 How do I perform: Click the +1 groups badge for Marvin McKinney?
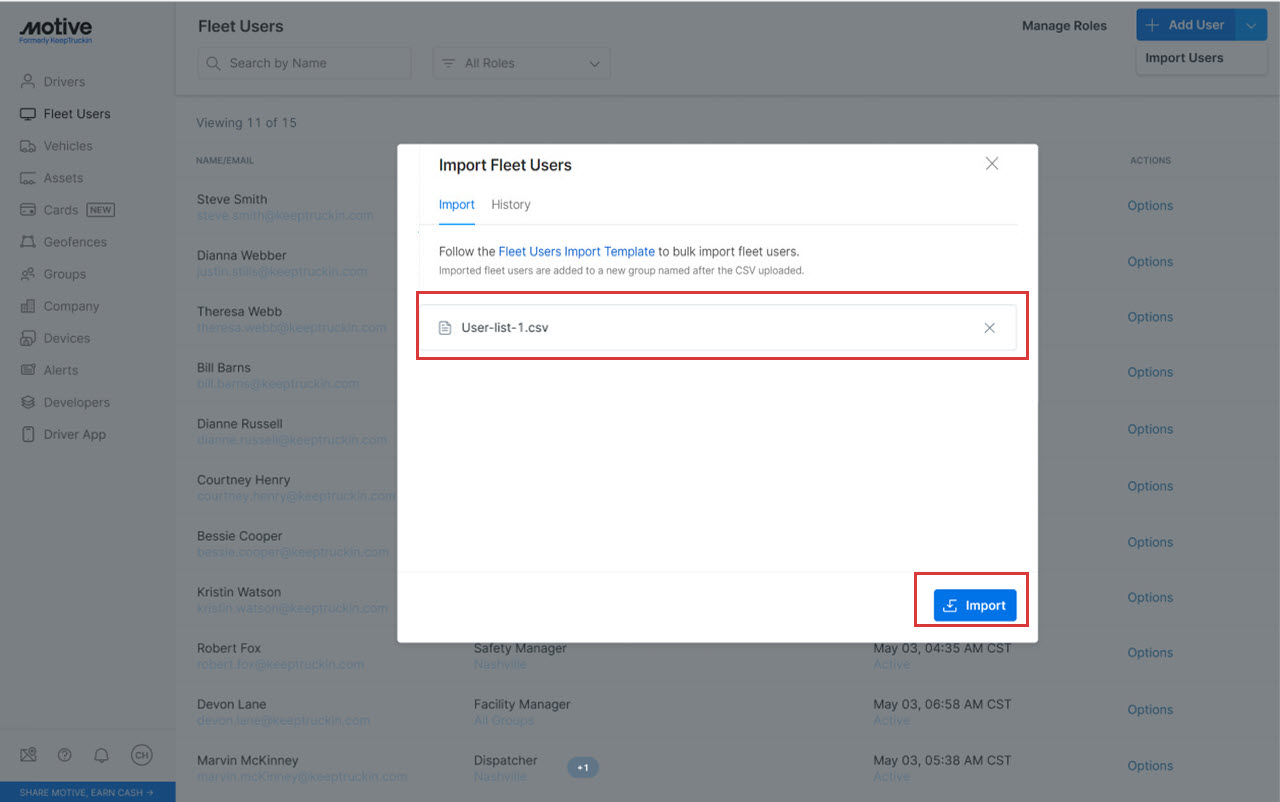(583, 768)
